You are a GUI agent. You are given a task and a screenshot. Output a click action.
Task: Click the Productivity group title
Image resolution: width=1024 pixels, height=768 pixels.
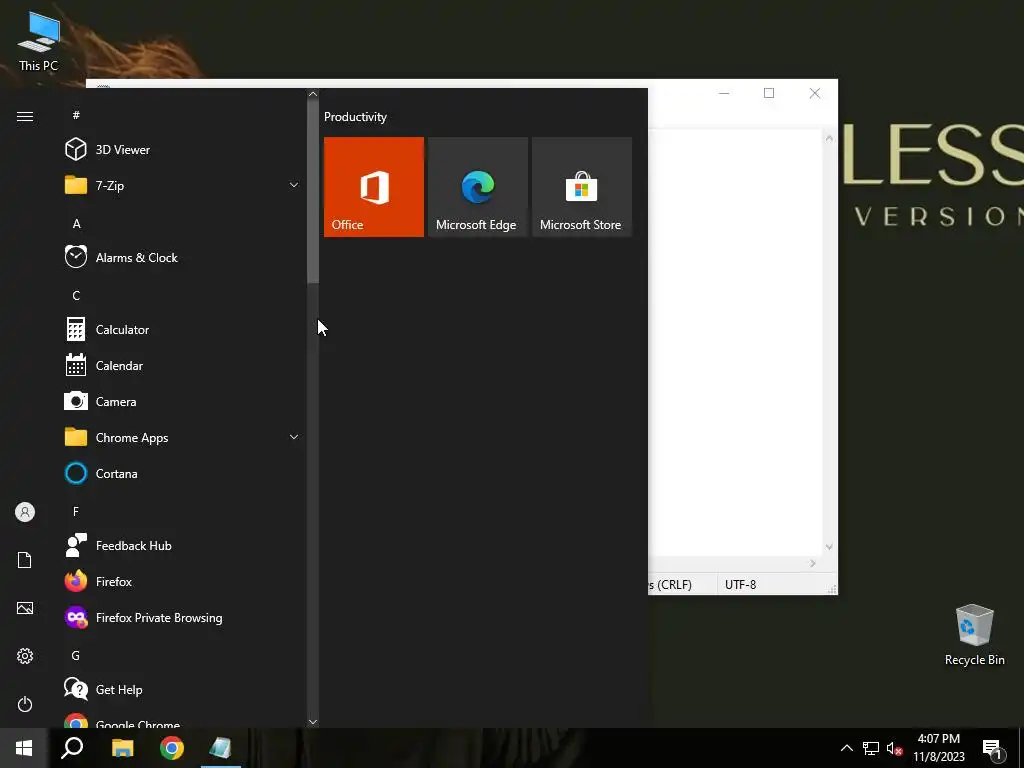pos(355,117)
